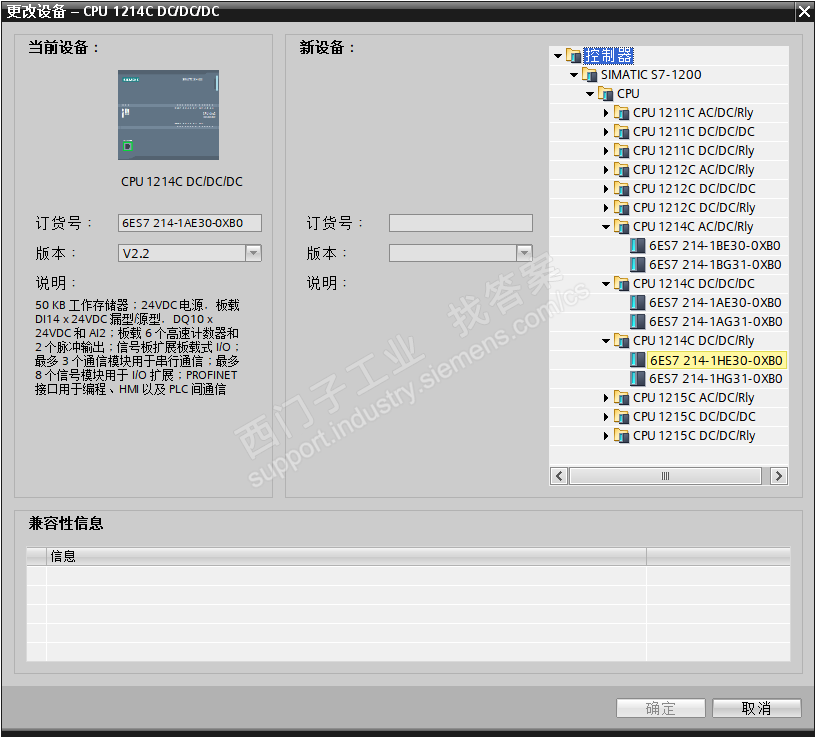Viewport: 816px width, 738px height.
Task: Click the CPU 1212C DC/DC/DC folder icon
Action: coord(622,188)
